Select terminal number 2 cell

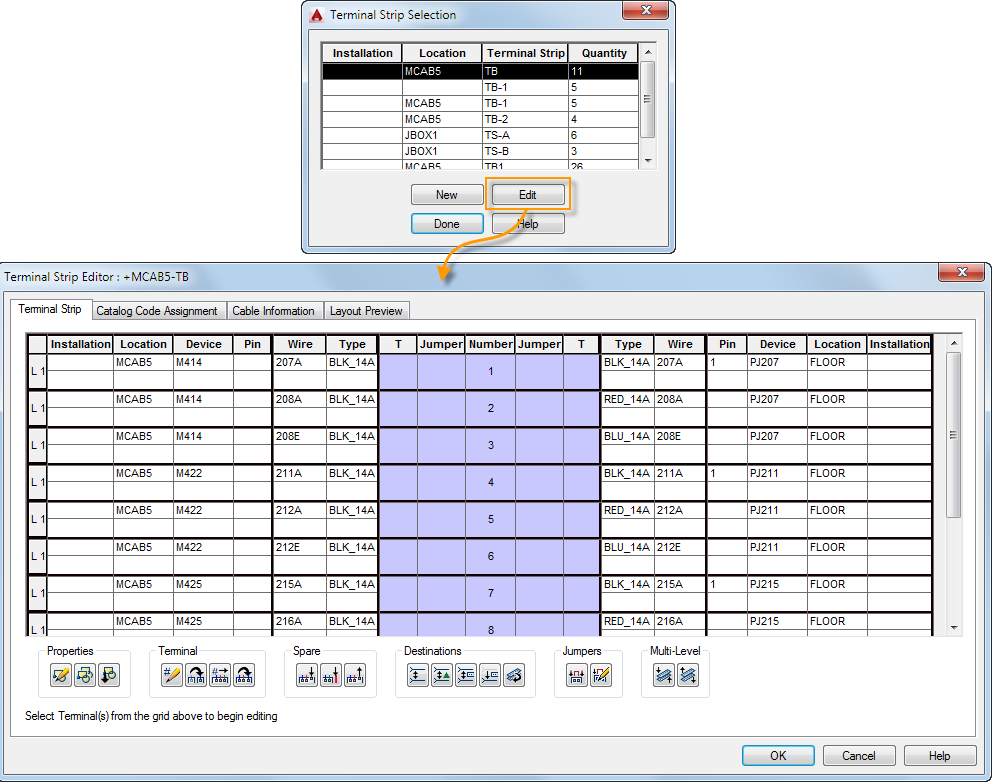coord(490,408)
